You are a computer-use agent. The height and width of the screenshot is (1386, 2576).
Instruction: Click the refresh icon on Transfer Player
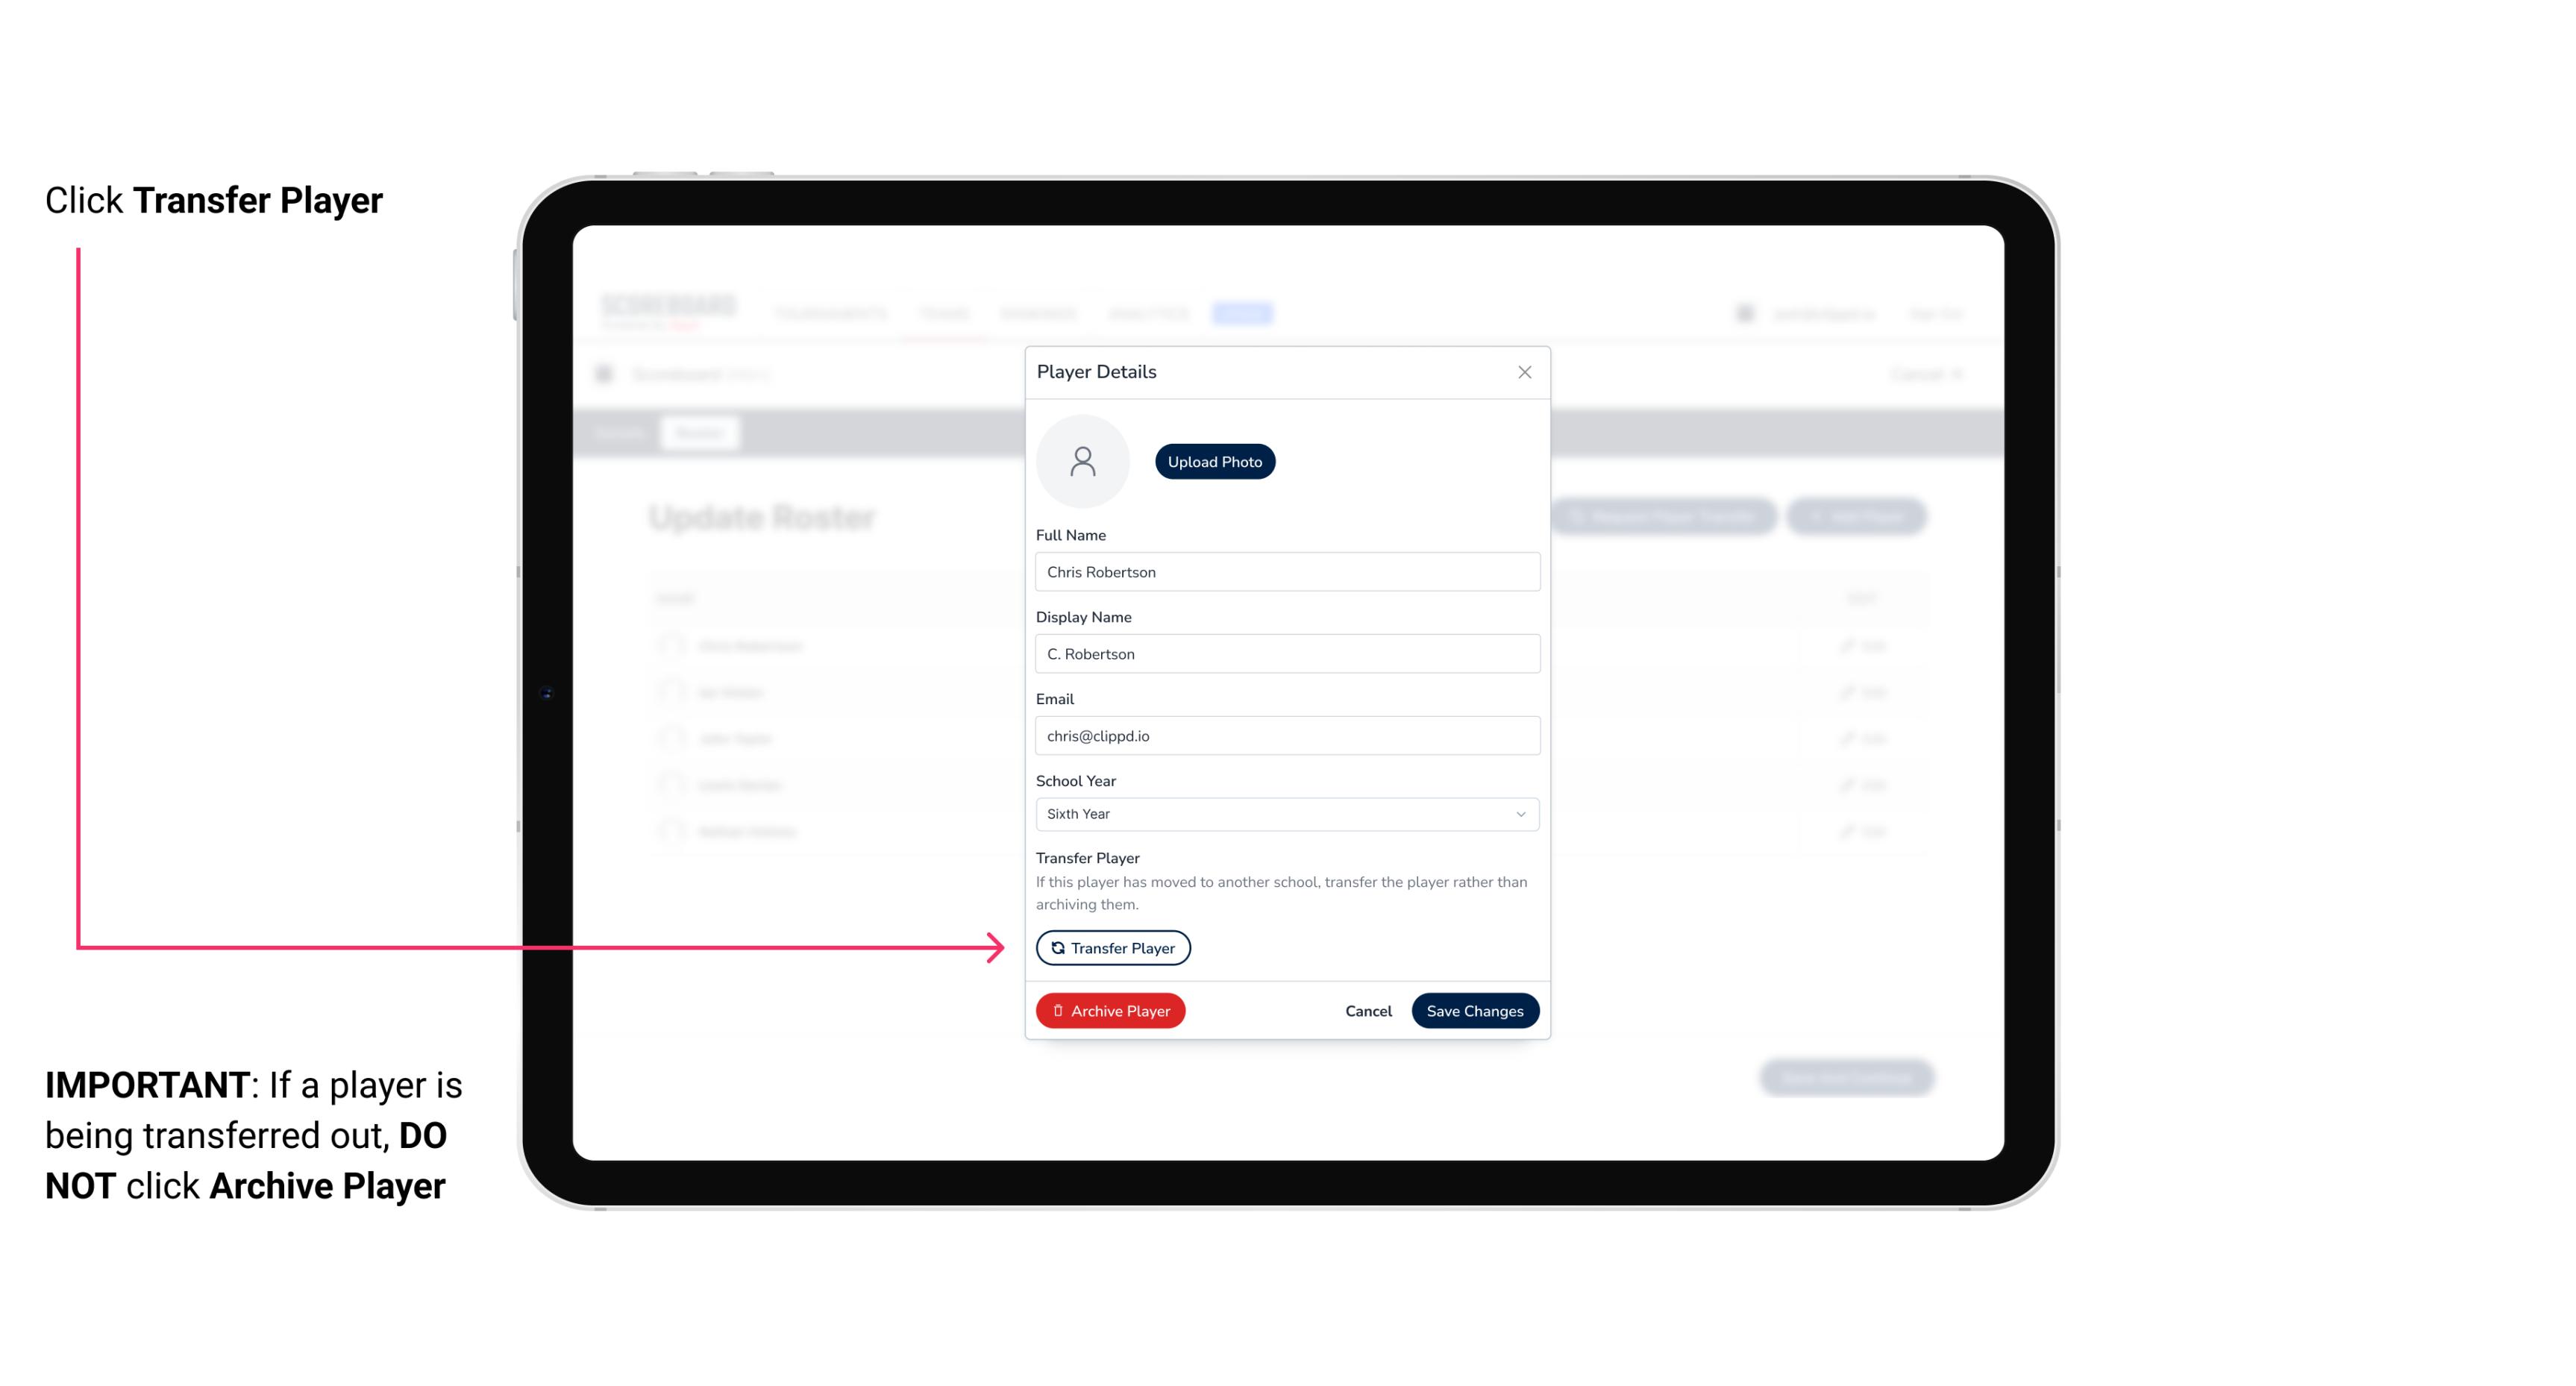(x=1056, y=947)
